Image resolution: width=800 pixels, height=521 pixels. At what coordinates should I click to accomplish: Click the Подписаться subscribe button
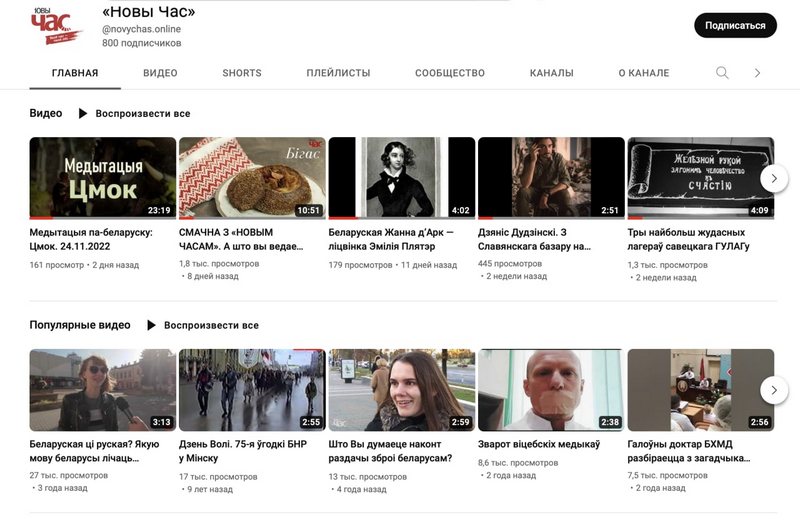[735, 26]
